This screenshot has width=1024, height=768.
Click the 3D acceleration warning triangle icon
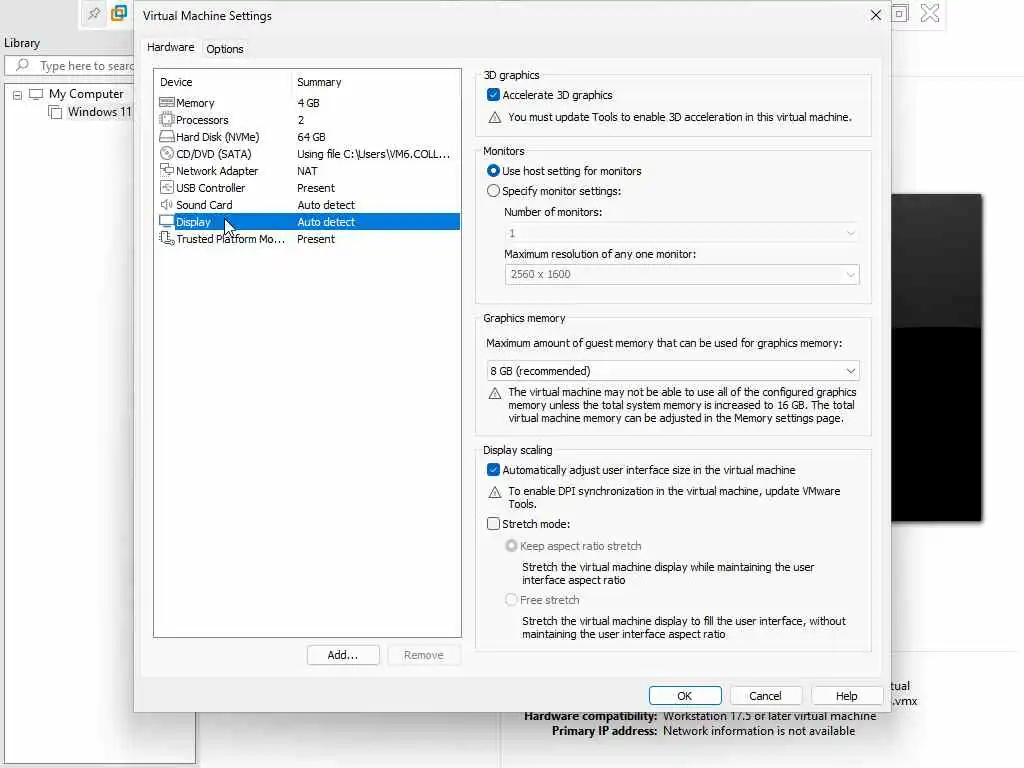(494, 118)
